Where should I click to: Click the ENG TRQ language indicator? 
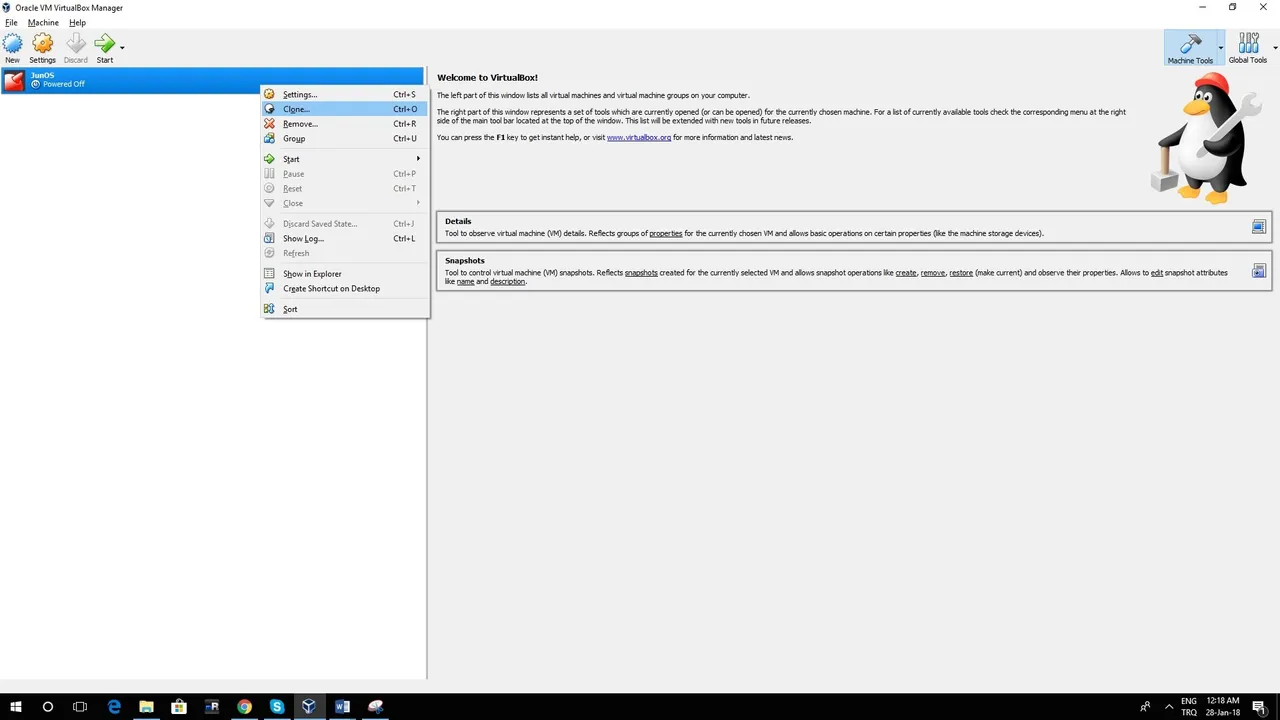tap(1189, 706)
